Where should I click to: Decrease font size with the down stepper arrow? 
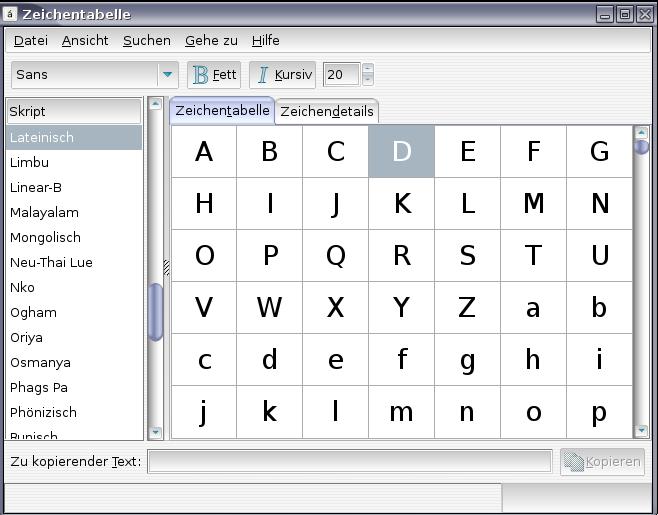[x=368, y=80]
